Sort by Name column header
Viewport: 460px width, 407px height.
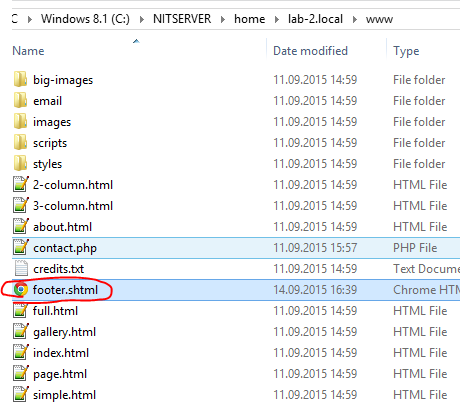(x=28, y=51)
